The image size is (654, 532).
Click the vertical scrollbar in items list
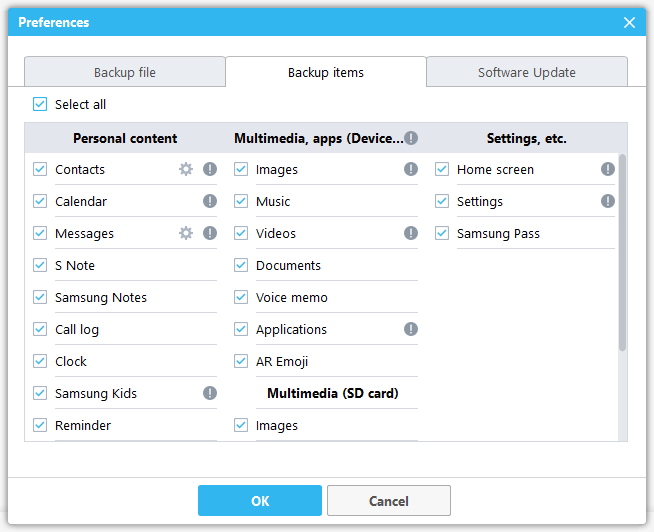click(623, 250)
